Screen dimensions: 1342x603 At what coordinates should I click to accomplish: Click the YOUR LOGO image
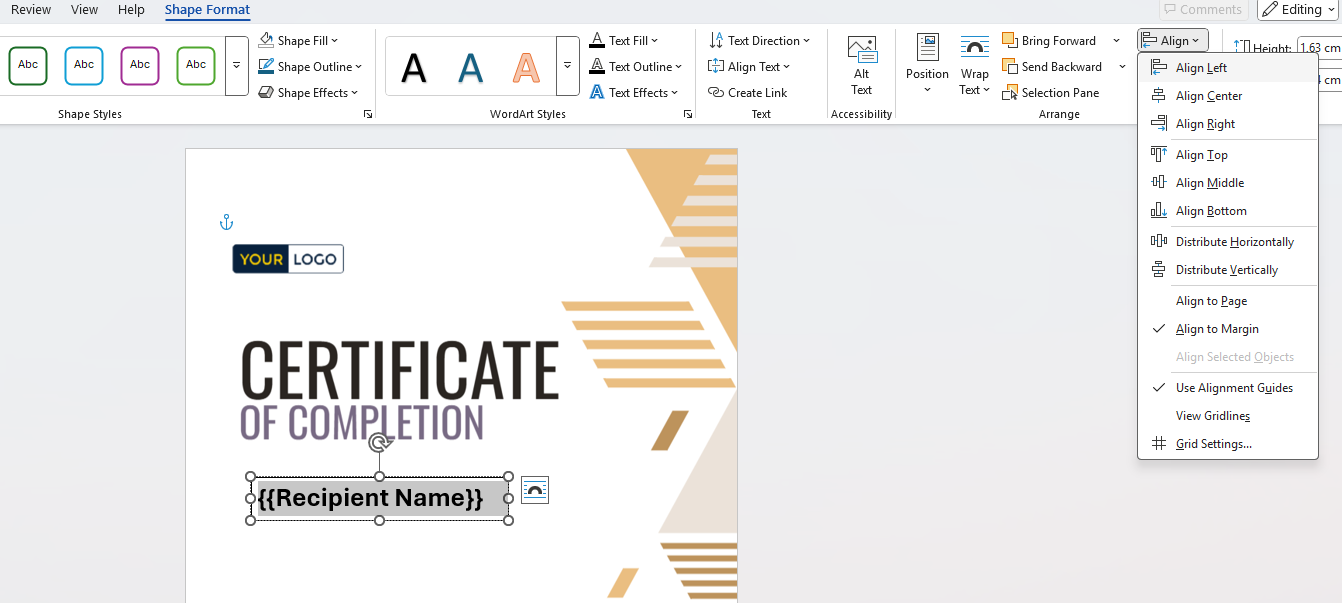click(x=288, y=259)
